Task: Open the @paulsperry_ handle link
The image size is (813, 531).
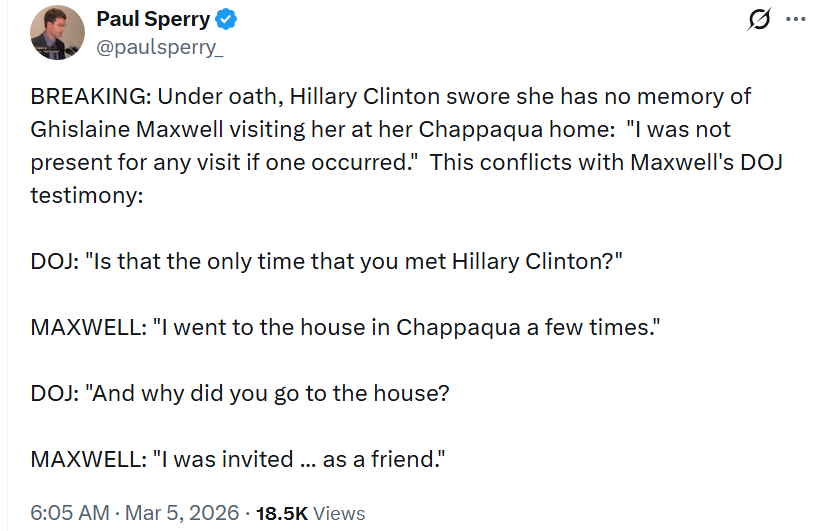Action: click(x=159, y=46)
